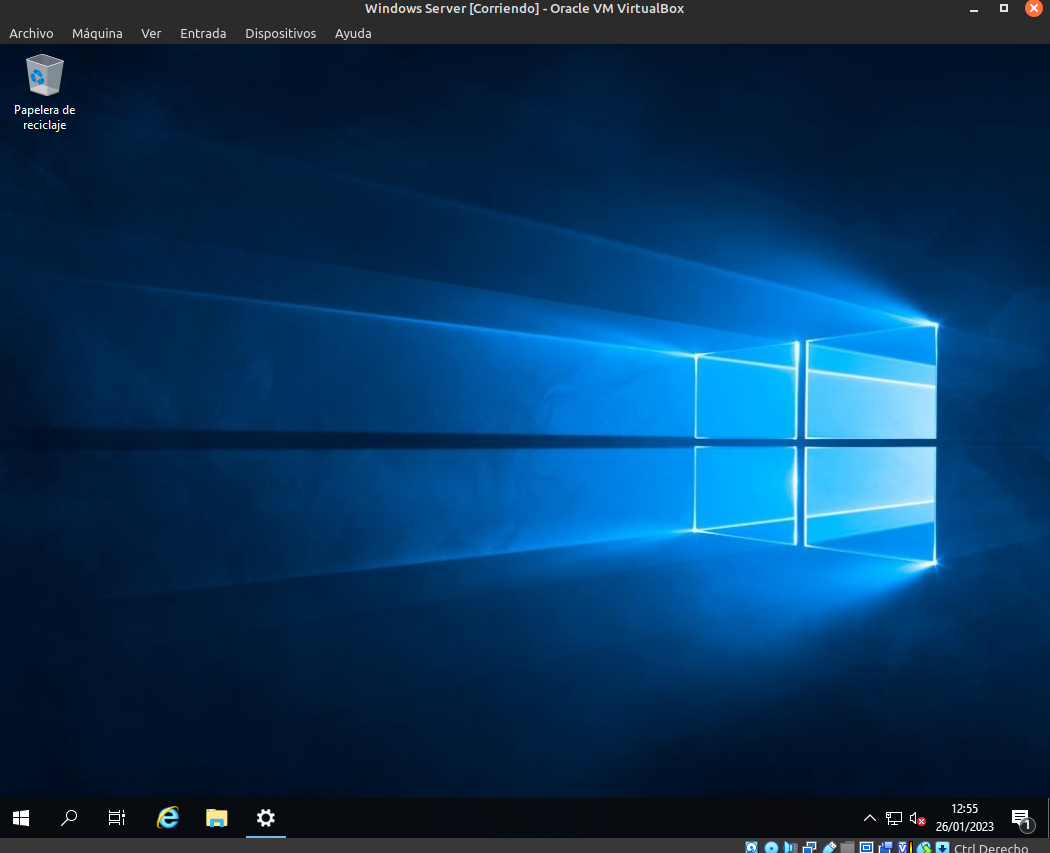Open the clock showing 12:55
This screenshot has width=1050, height=853.
(x=964, y=818)
